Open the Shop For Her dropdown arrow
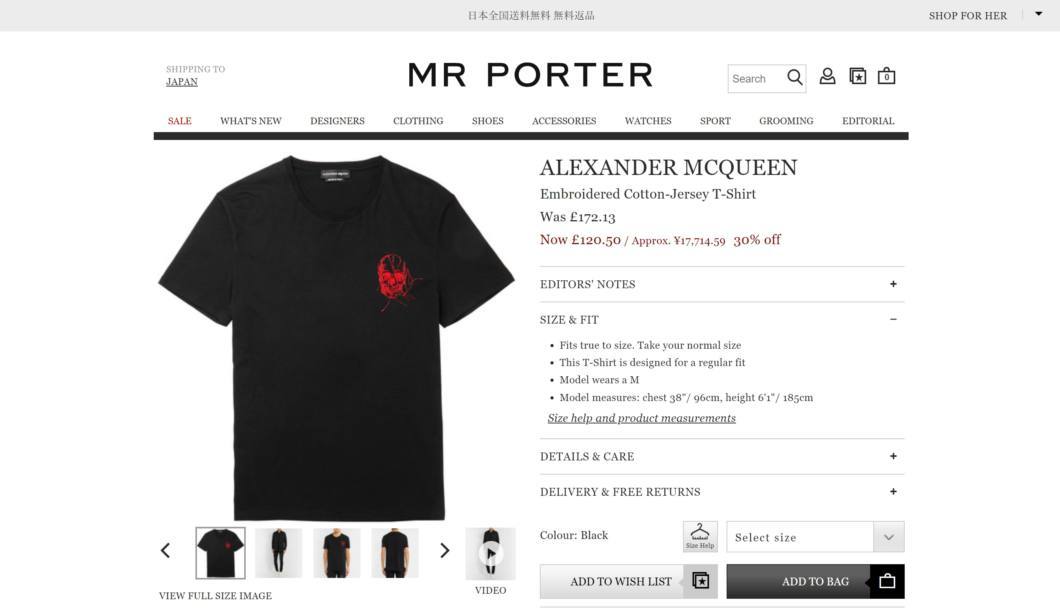 1038,14
